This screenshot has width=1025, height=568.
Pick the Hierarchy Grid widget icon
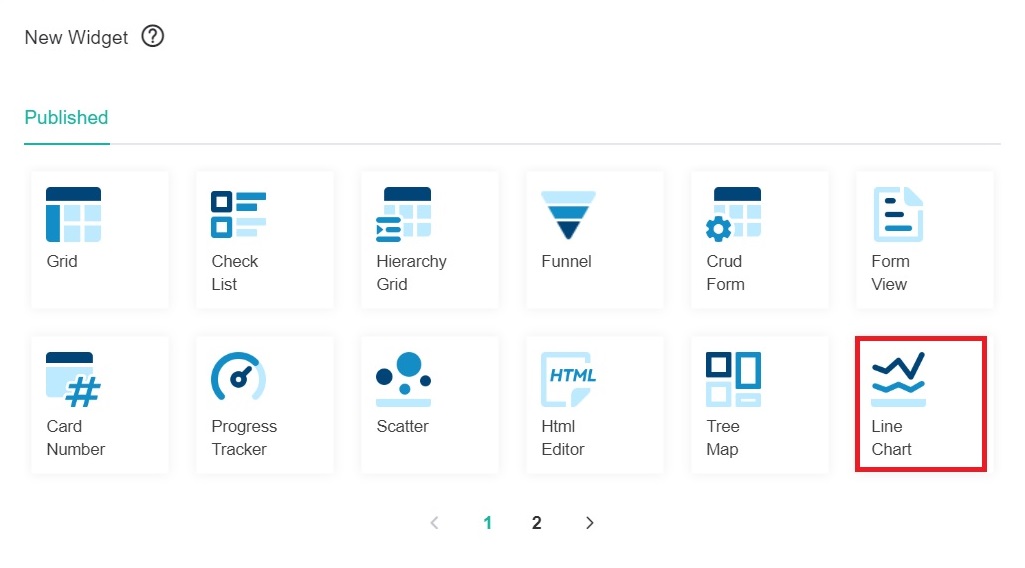tap(403, 215)
